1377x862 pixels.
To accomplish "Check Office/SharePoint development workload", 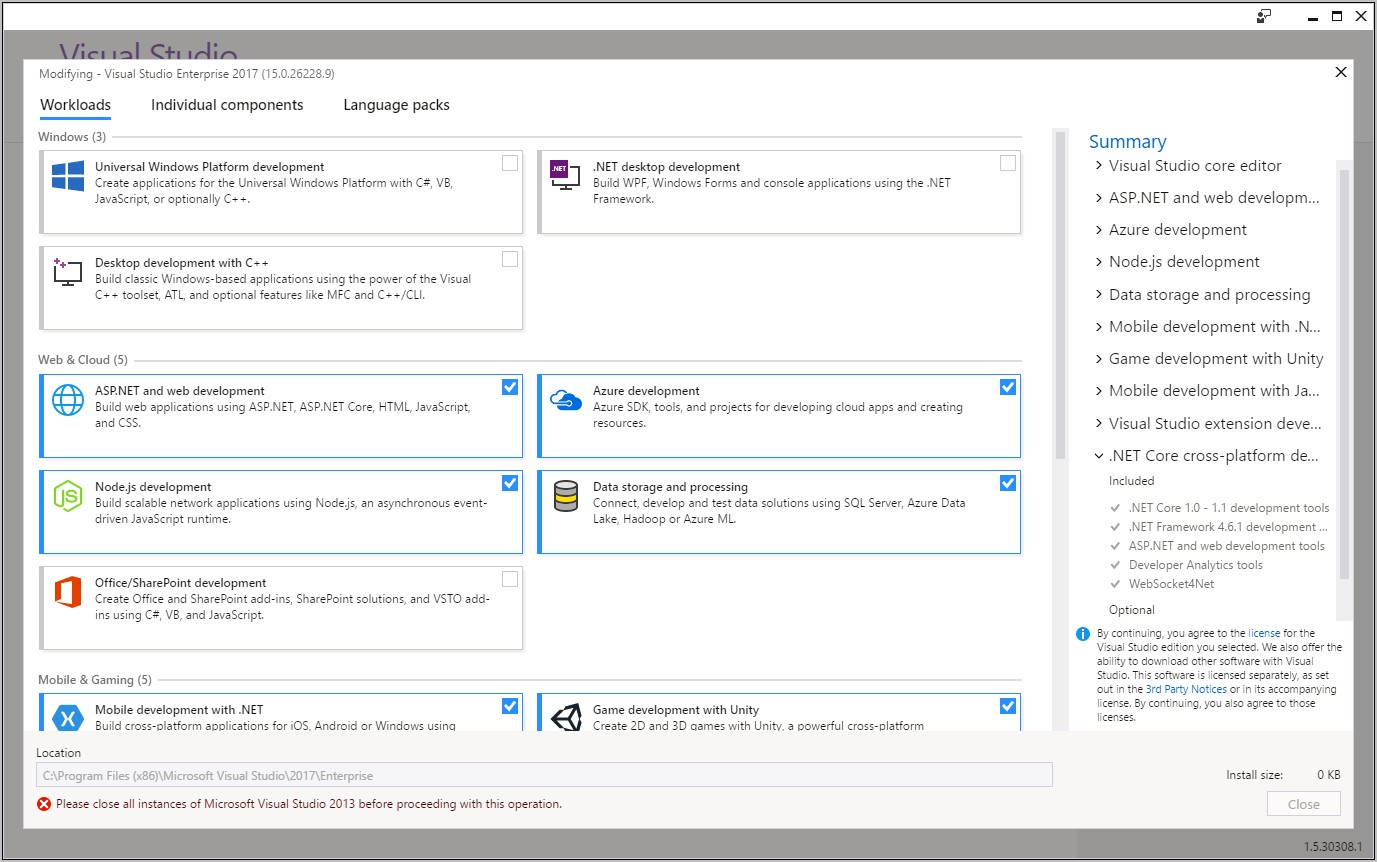I will point(510,579).
